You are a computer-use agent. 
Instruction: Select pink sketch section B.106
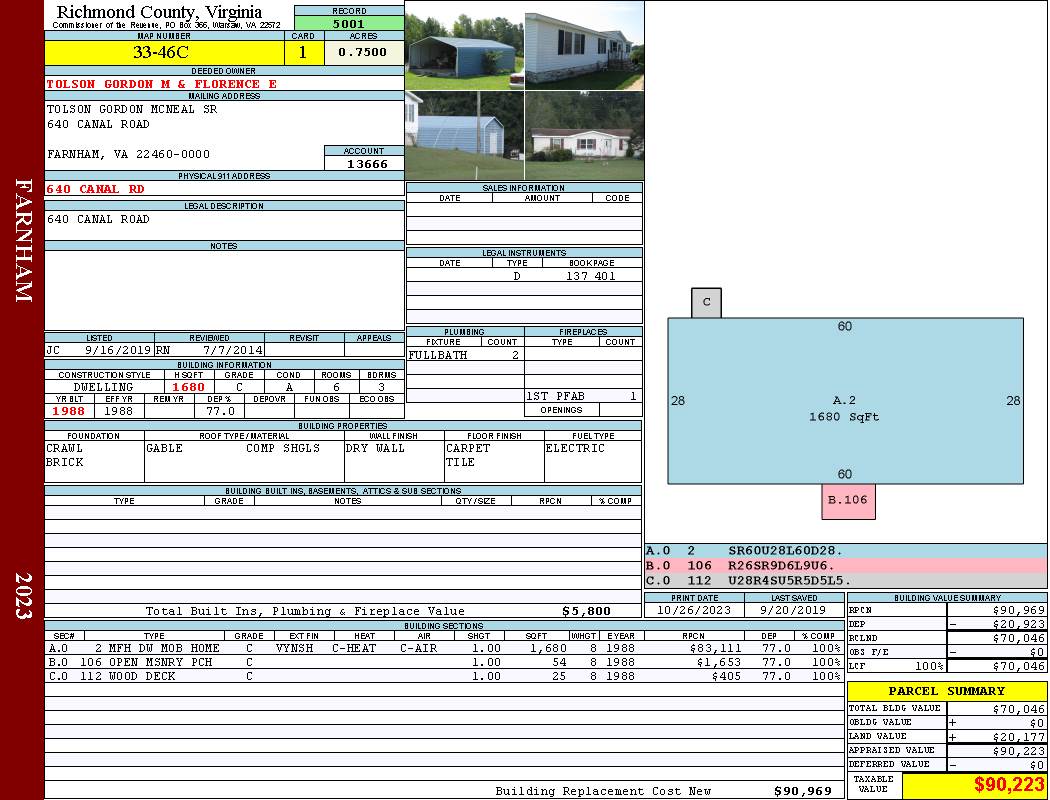tap(848, 501)
